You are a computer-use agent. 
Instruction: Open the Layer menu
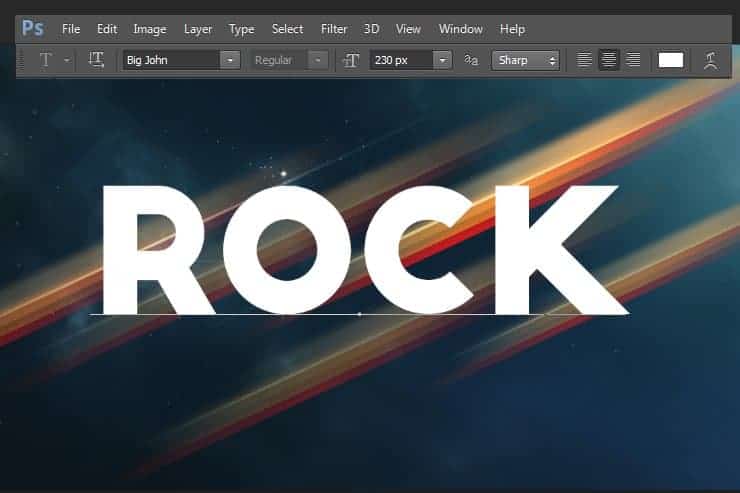(198, 29)
